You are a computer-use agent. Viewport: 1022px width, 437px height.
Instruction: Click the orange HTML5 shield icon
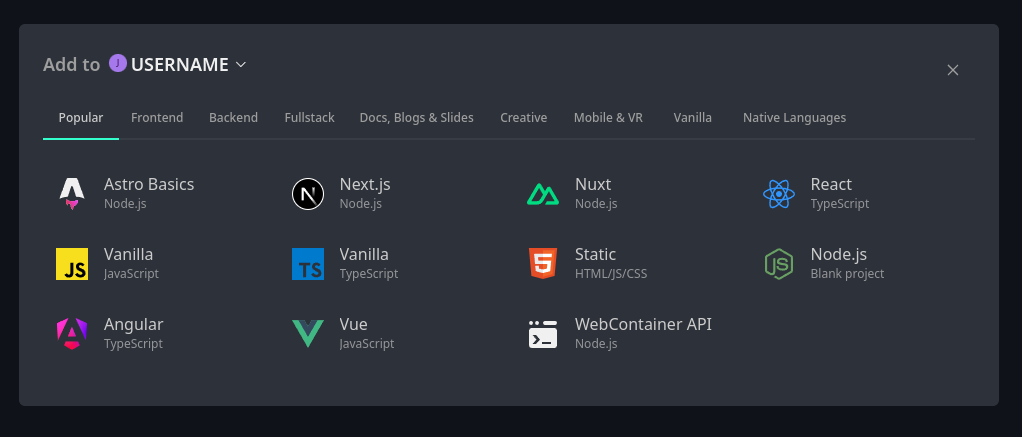[543, 264]
